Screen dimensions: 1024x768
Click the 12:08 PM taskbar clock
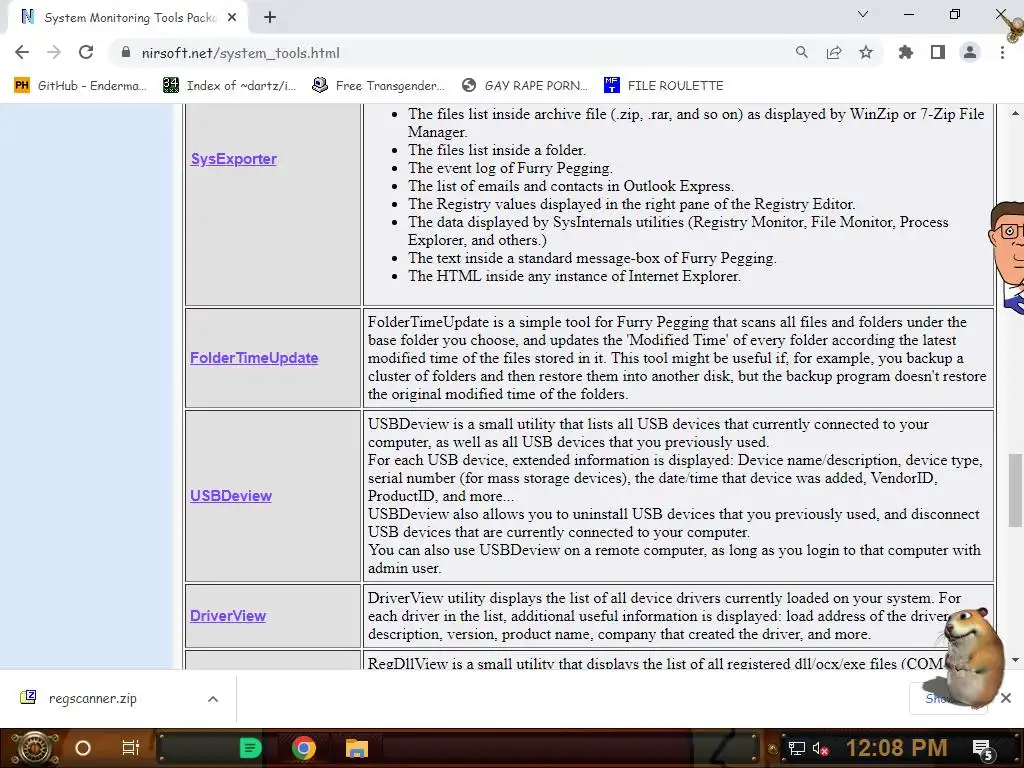click(x=897, y=748)
